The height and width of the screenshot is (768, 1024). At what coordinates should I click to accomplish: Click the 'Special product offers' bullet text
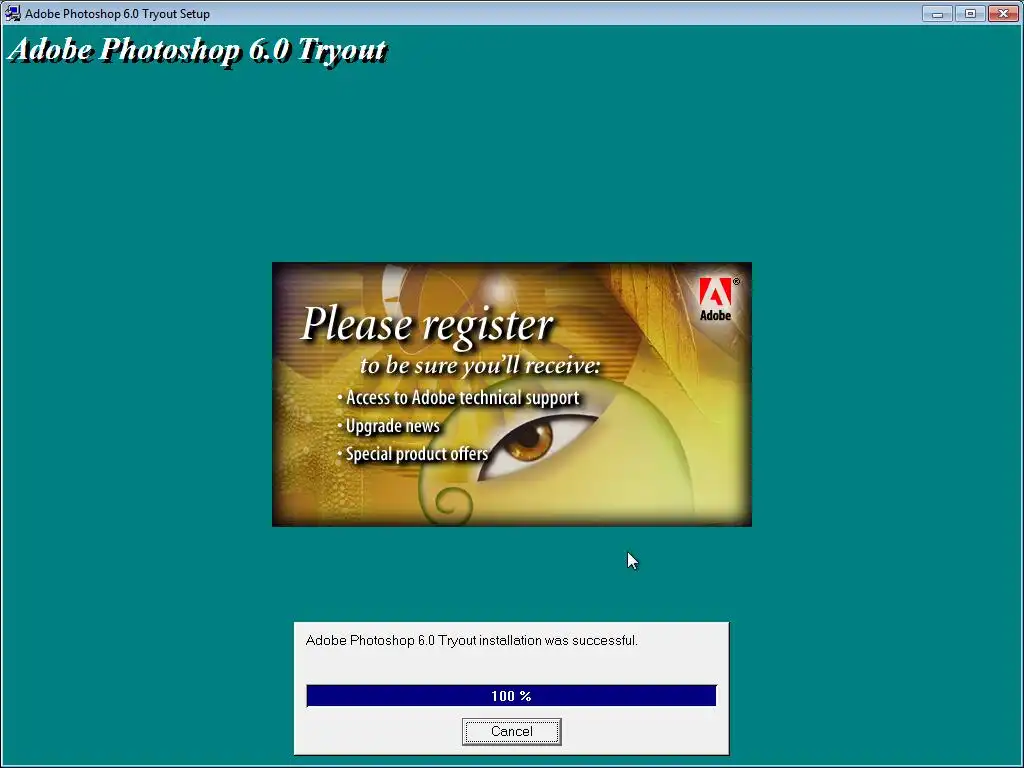[417, 454]
